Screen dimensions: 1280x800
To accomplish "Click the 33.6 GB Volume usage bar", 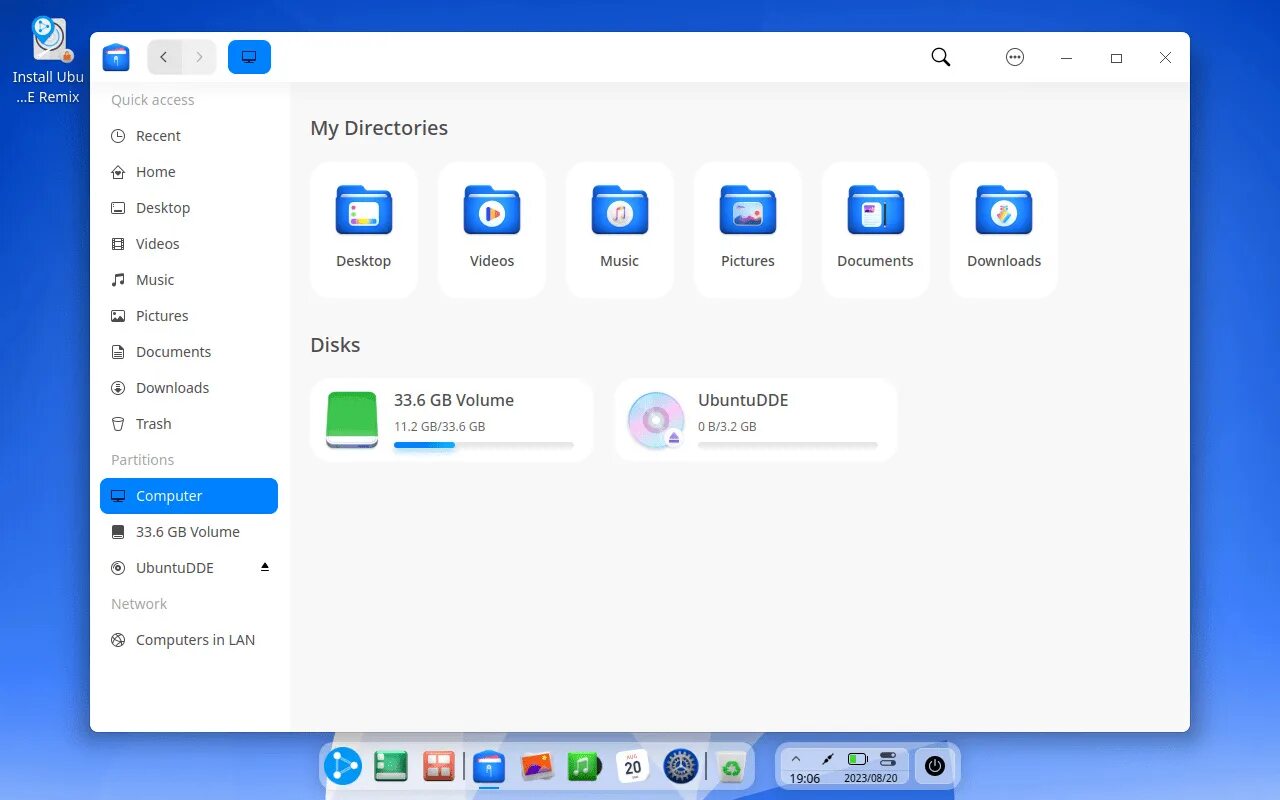I will [484, 445].
